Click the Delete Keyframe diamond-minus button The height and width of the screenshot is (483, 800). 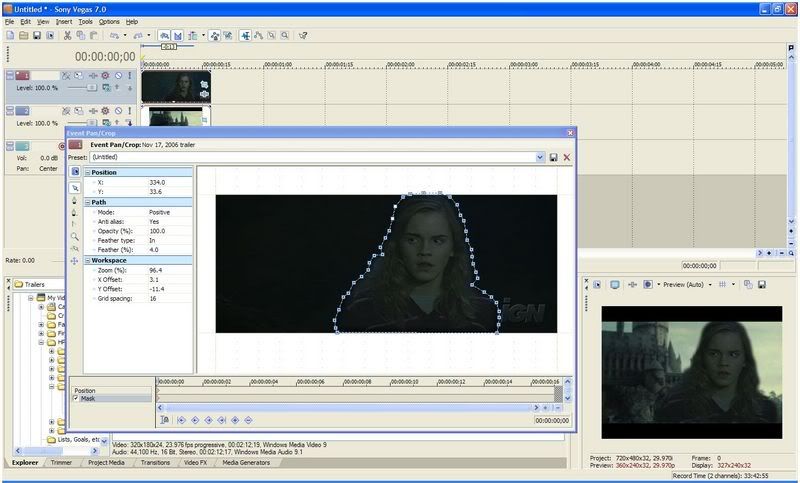tap(248, 420)
